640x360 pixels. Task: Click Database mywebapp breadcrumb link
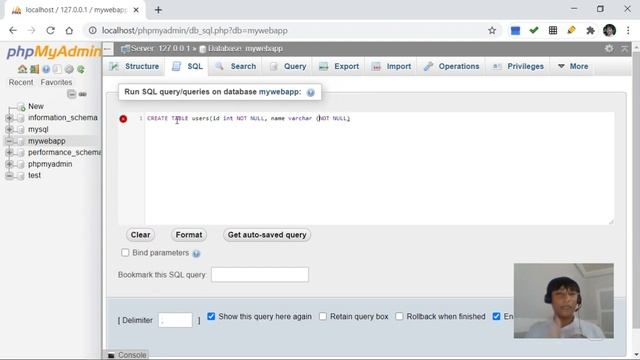(x=245, y=49)
